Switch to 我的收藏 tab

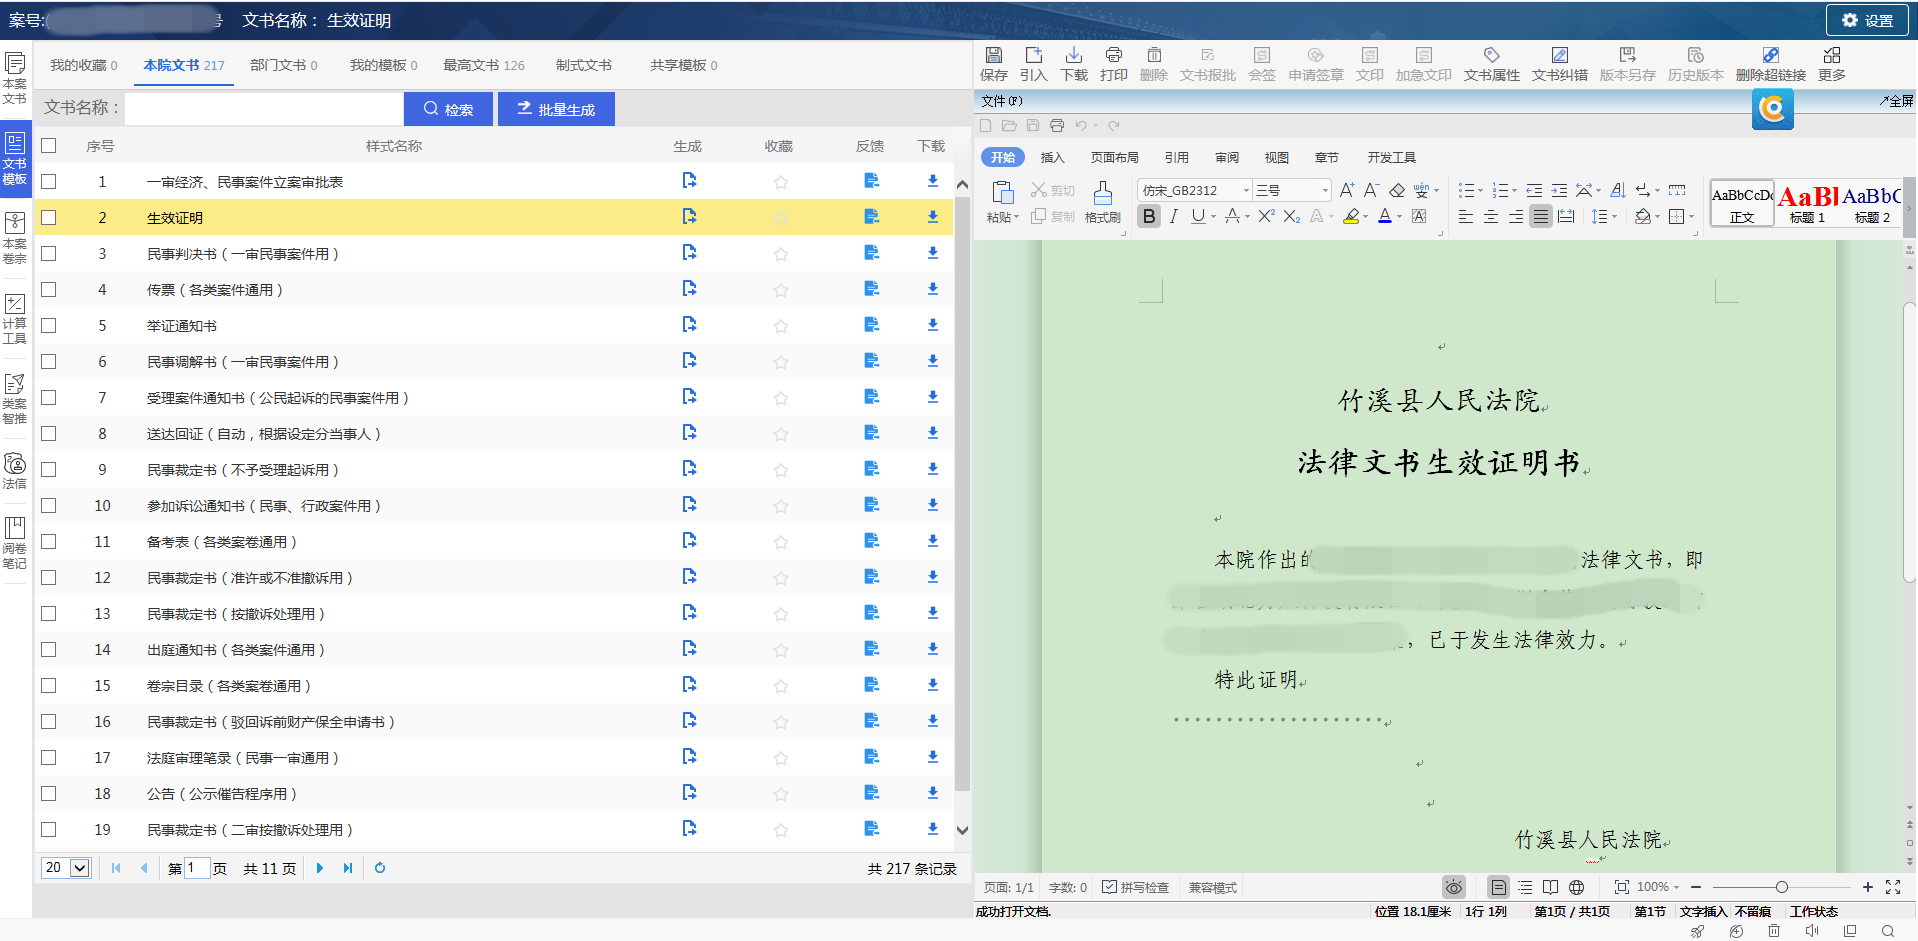click(x=83, y=65)
